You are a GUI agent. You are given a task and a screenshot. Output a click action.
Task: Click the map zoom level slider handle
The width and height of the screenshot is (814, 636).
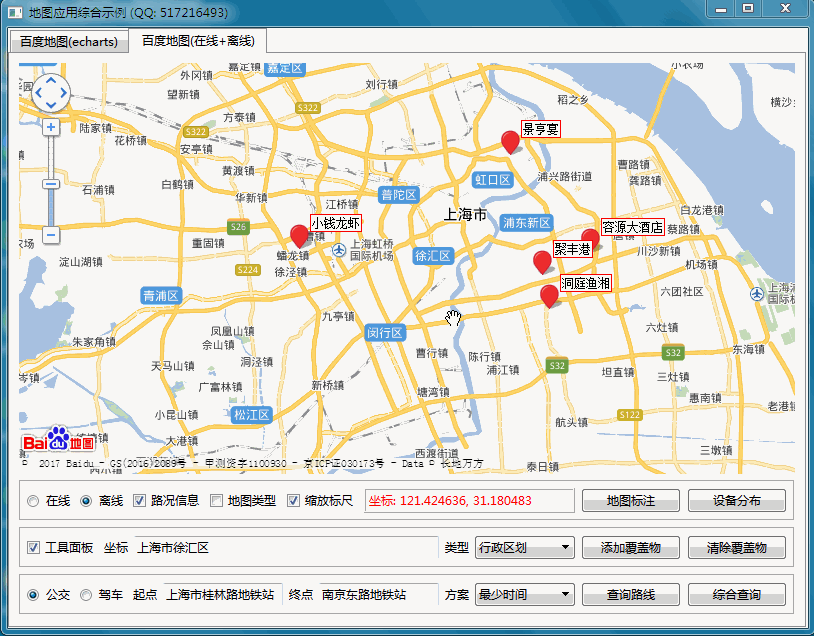point(51,184)
